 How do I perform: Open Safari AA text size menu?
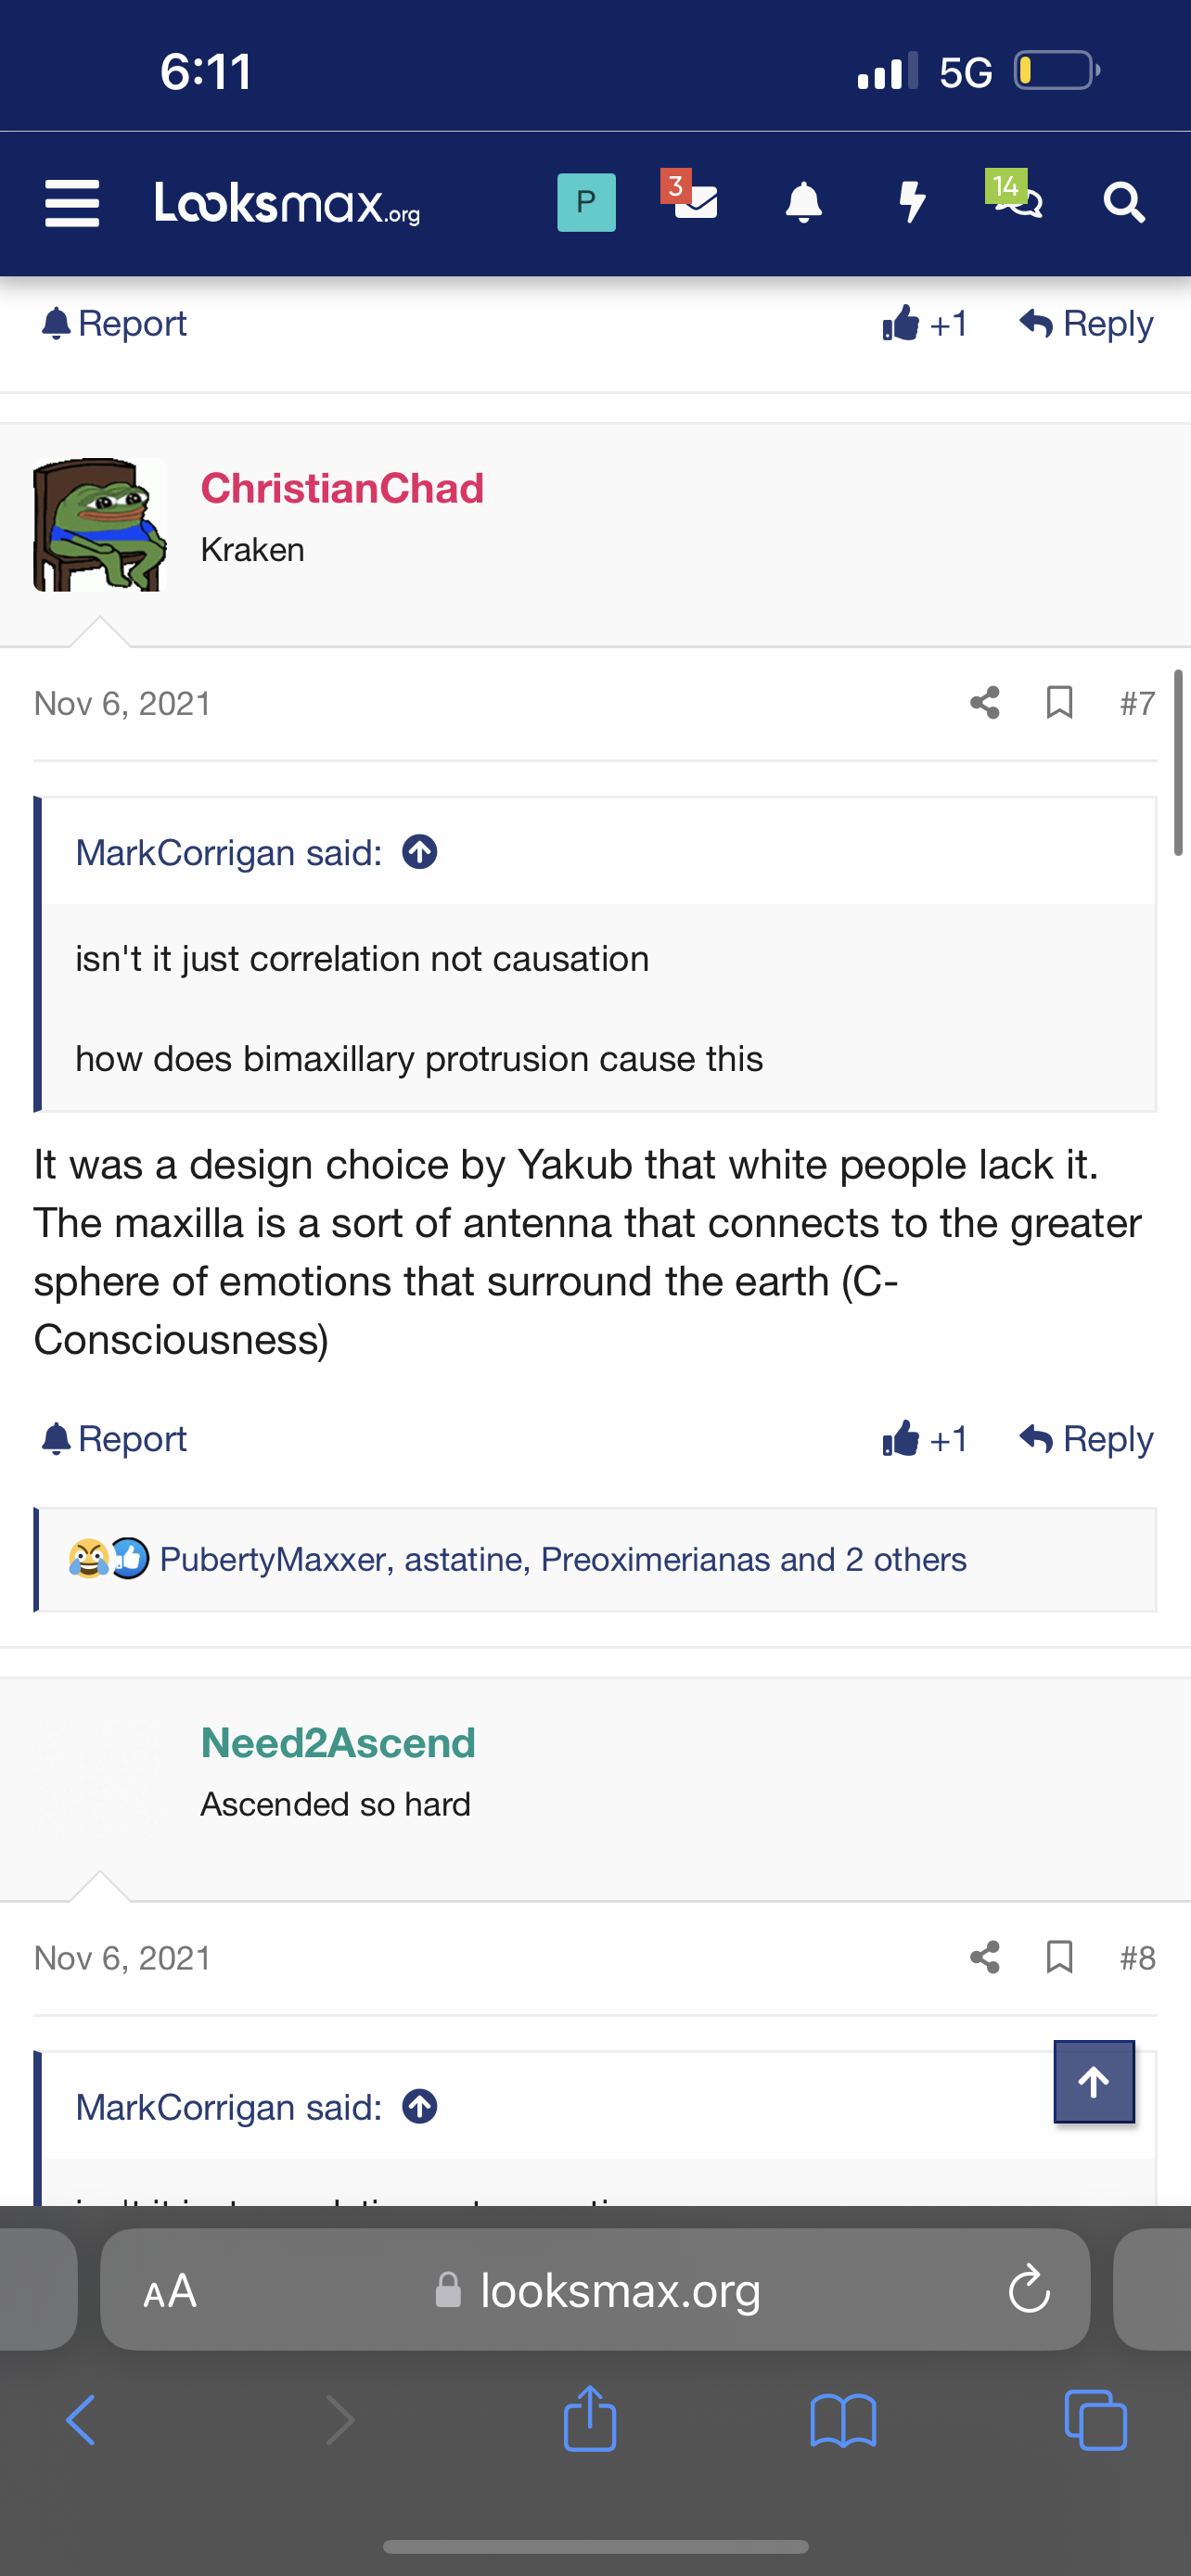[x=170, y=2290]
